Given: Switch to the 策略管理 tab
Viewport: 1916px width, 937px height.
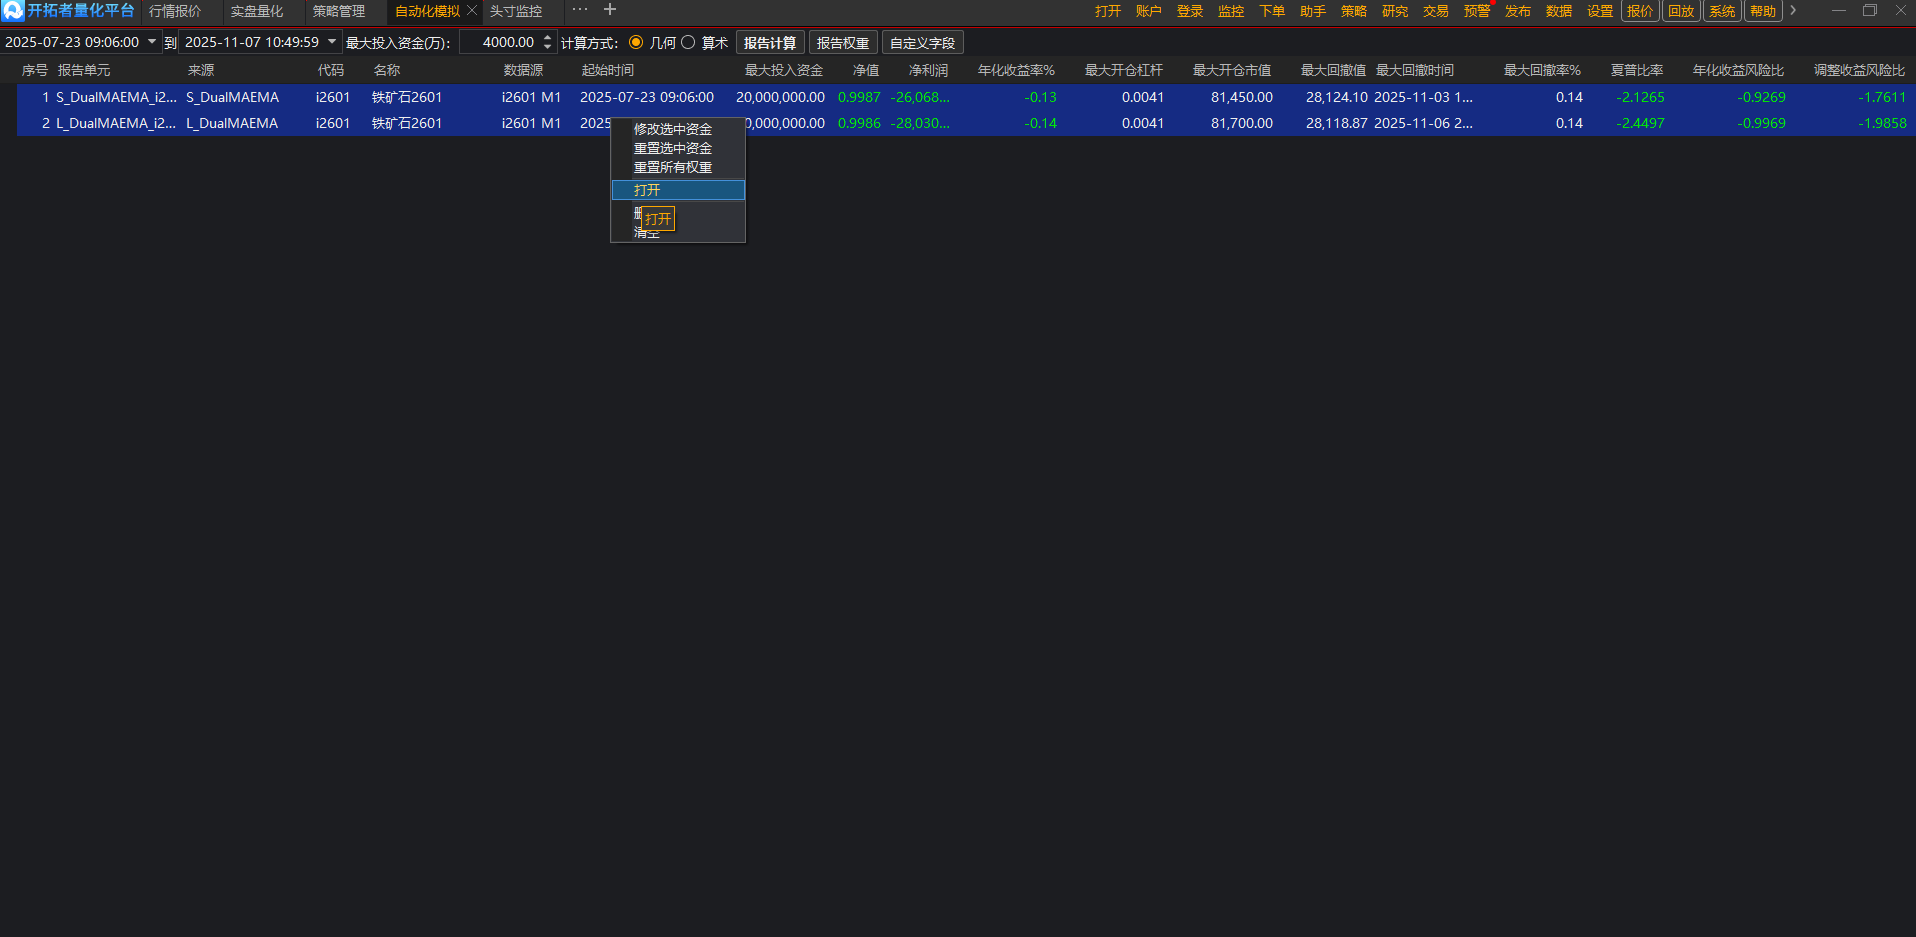Looking at the screenshot, I should [x=339, y=11].
